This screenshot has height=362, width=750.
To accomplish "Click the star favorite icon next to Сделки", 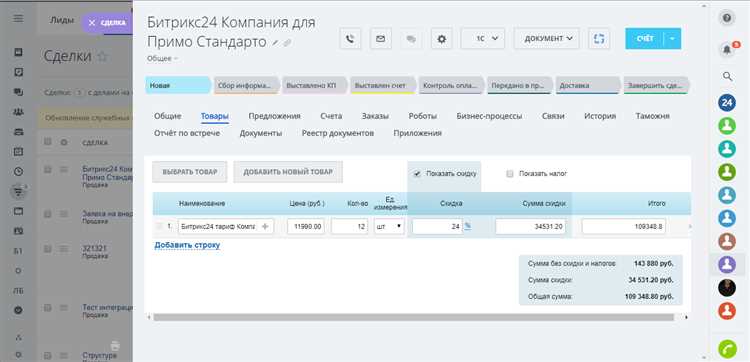I will [102, 56].
